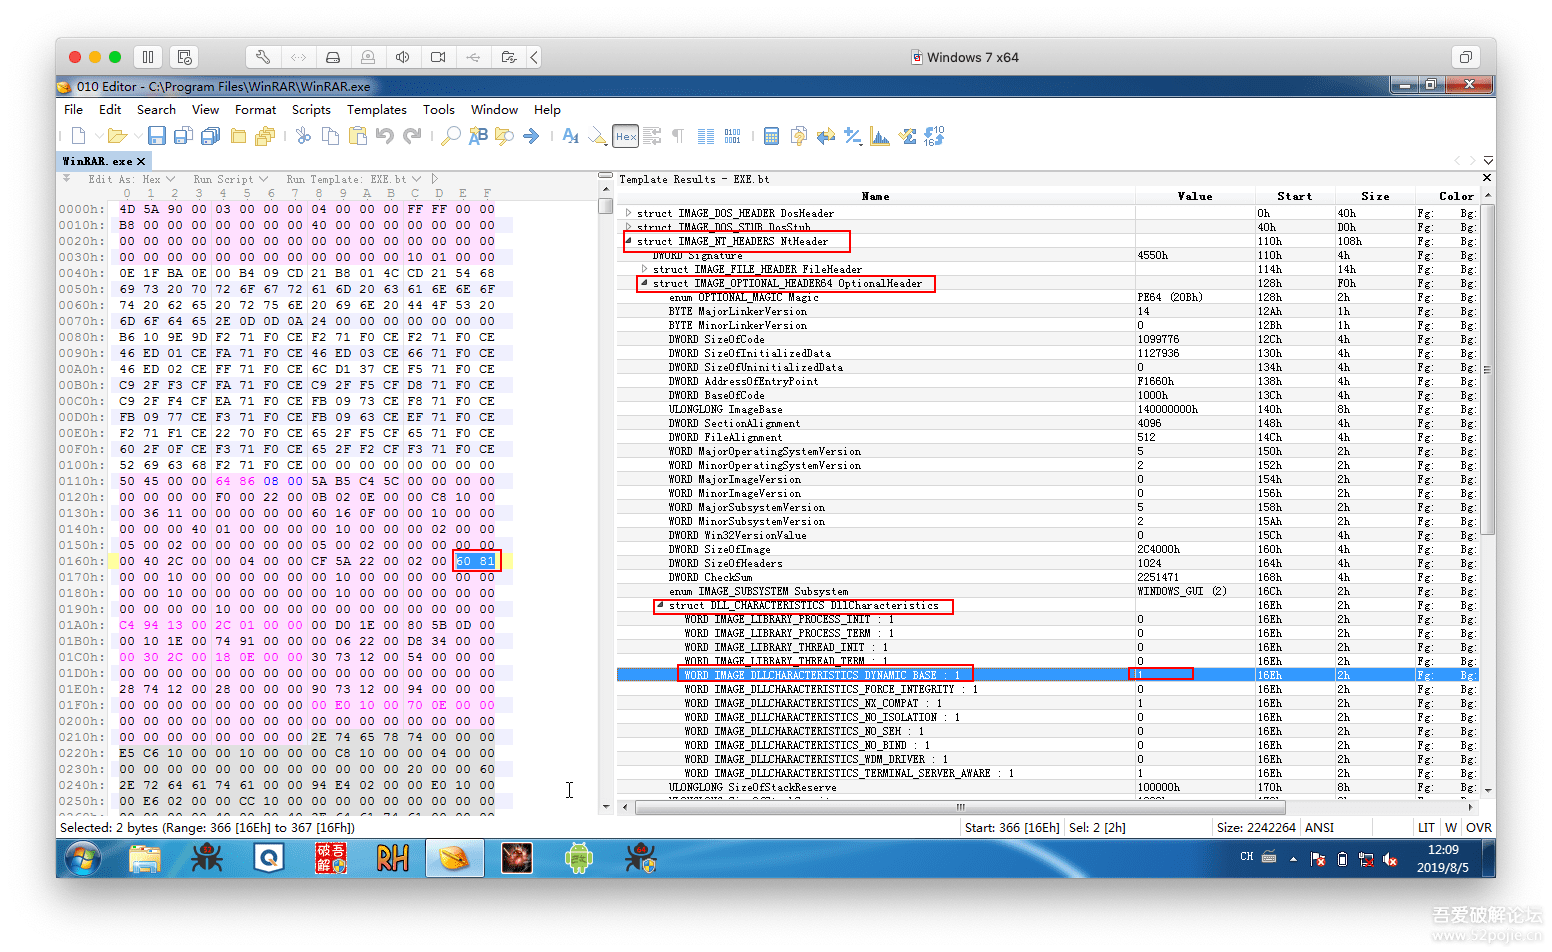
Task: Click the Goto blue arrow icon
Action: tap(531, 136)
